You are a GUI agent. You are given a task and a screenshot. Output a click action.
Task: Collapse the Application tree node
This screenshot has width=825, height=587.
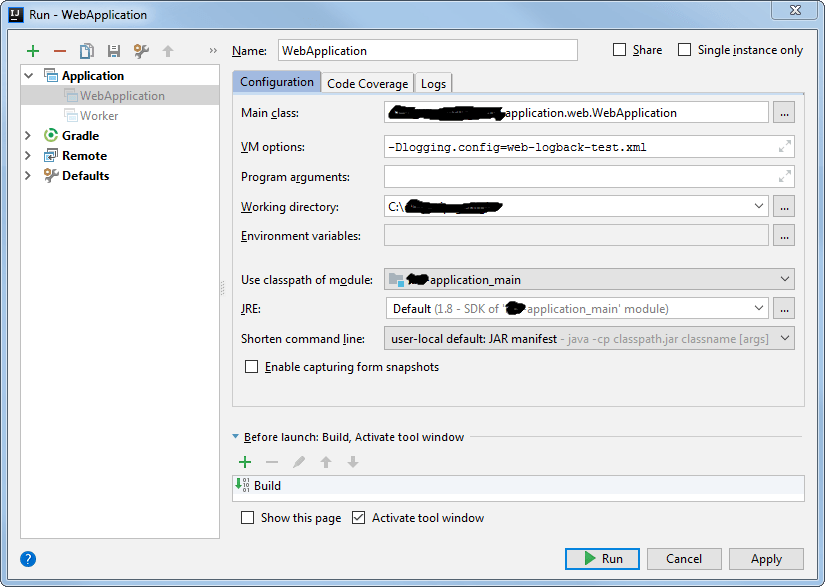pyautogui.click(x=29, y=76)
